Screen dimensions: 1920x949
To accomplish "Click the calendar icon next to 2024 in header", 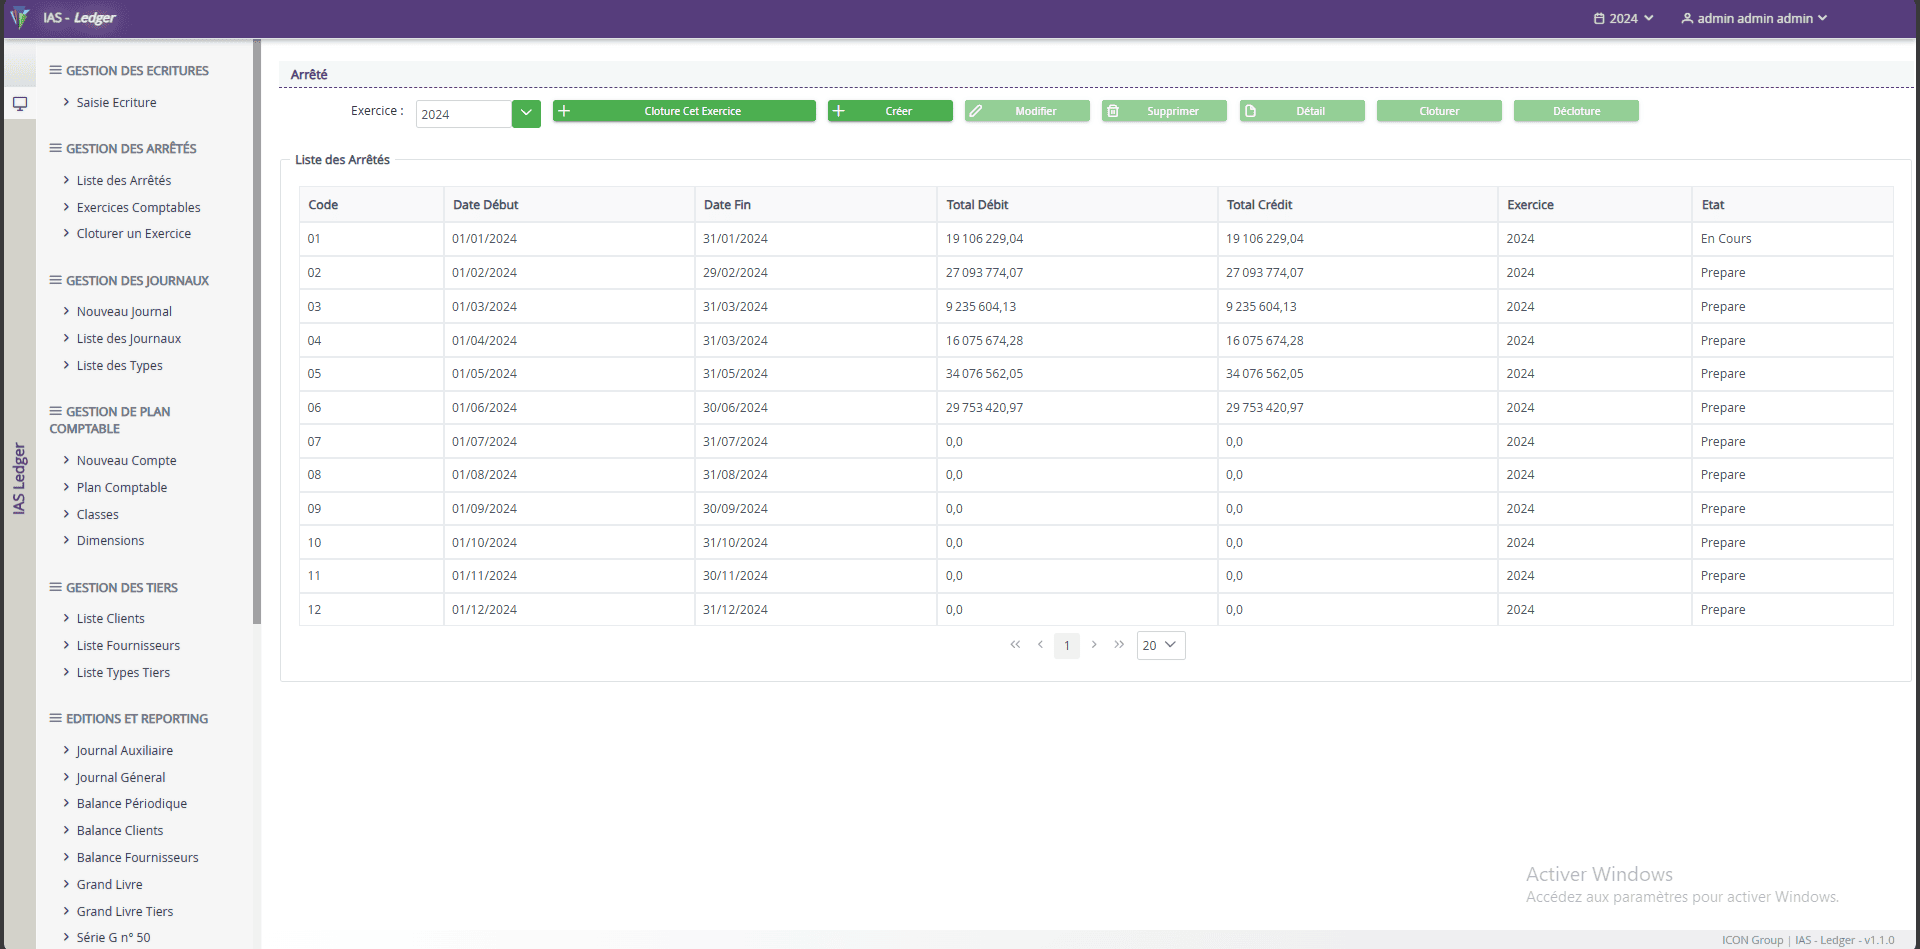I will click(1597, 18).
